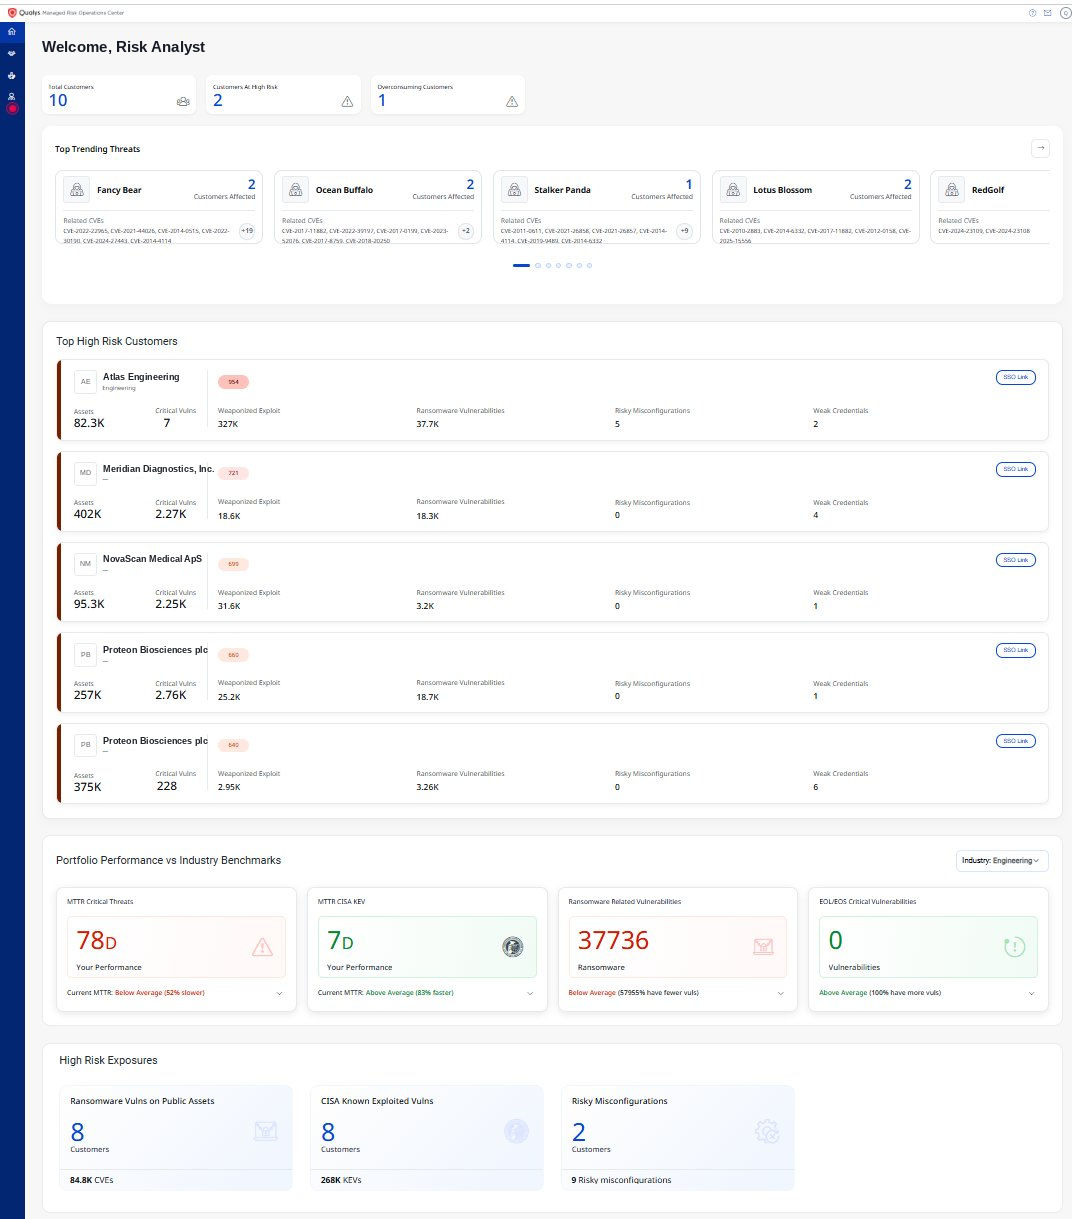Open the mail envelope icon

(x=1047, y=13)
